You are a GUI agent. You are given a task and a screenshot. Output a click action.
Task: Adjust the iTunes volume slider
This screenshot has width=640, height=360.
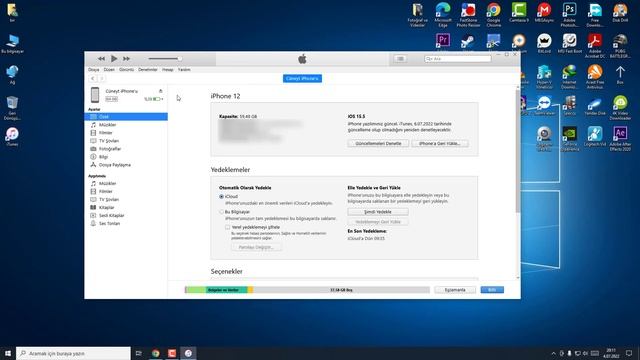165,59
